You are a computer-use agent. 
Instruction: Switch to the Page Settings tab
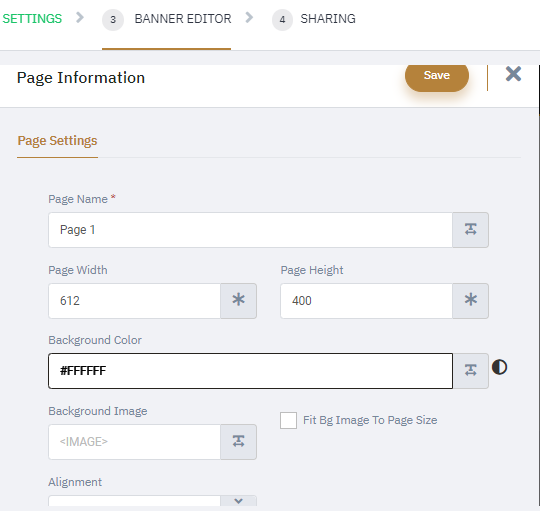(58, 141)
